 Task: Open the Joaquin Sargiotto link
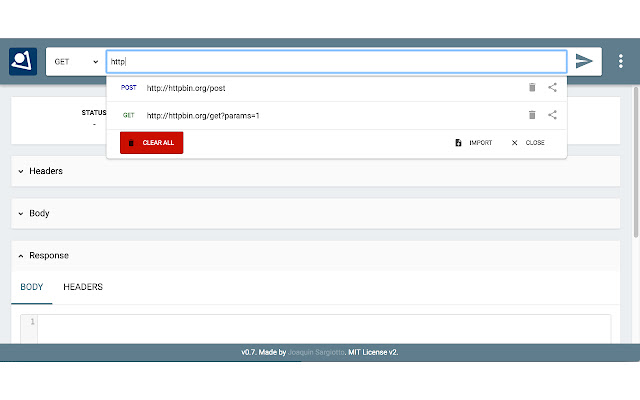point(316,352)
